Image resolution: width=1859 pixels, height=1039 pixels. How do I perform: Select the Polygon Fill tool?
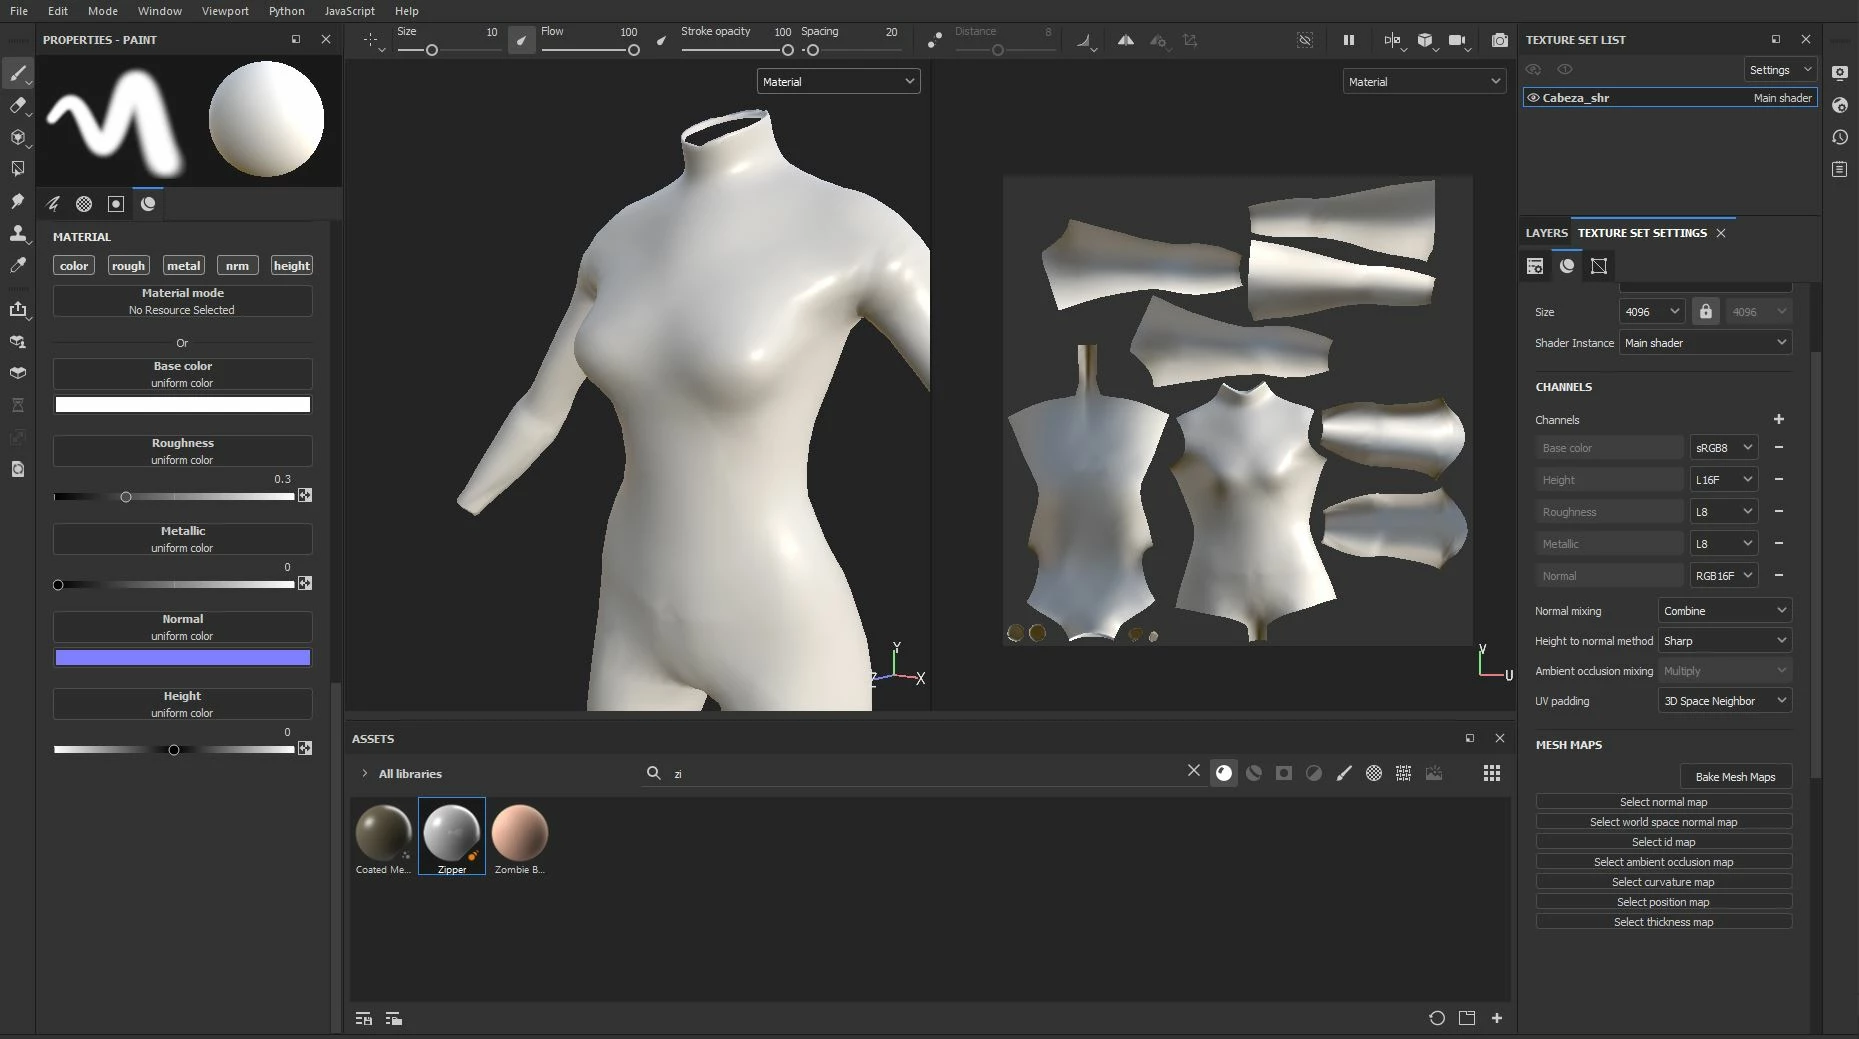(x=17, y=169)
